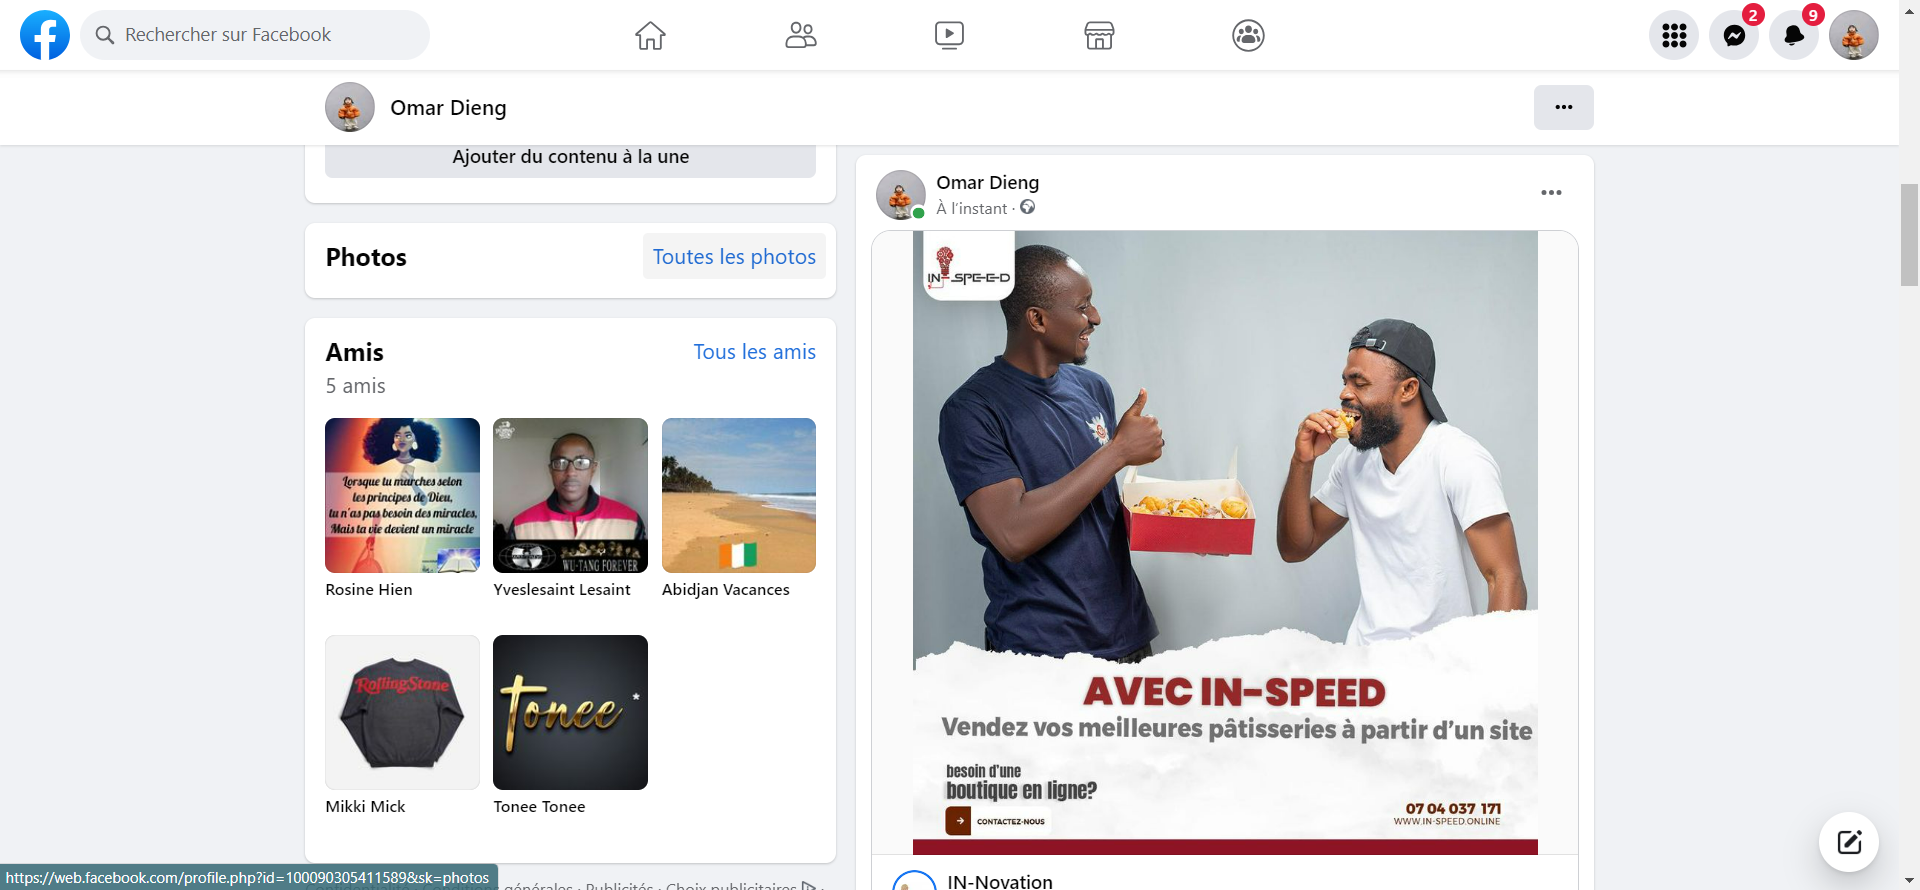Open the Friends icon in top navigation
Screen dimensions: 1920x890
click(800, 35)
